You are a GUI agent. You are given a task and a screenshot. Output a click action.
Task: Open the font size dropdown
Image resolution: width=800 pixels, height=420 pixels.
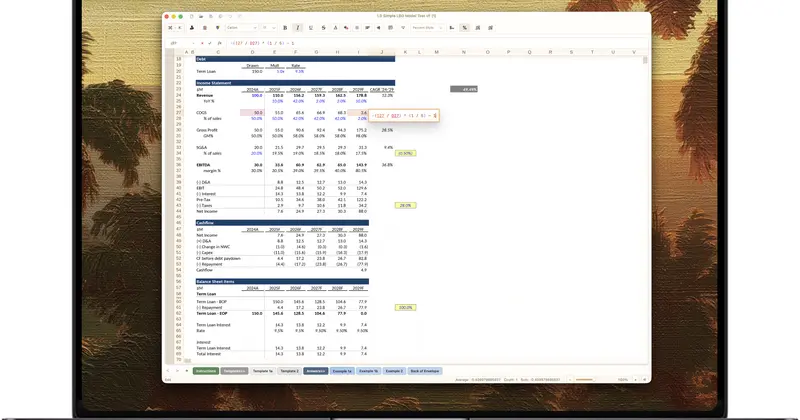pyautogui.click(x=269, y=28)
